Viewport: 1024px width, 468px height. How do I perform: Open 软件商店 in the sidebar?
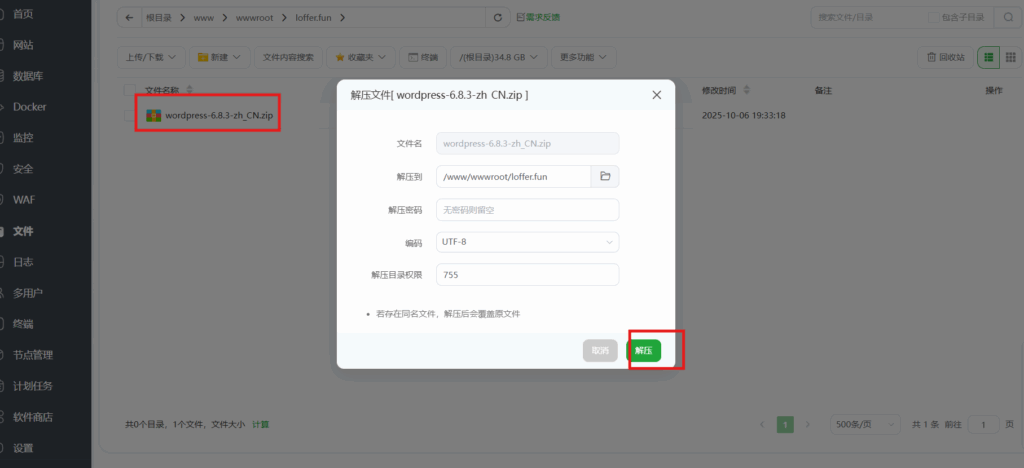pyautogui.click(x=33, y=417)
